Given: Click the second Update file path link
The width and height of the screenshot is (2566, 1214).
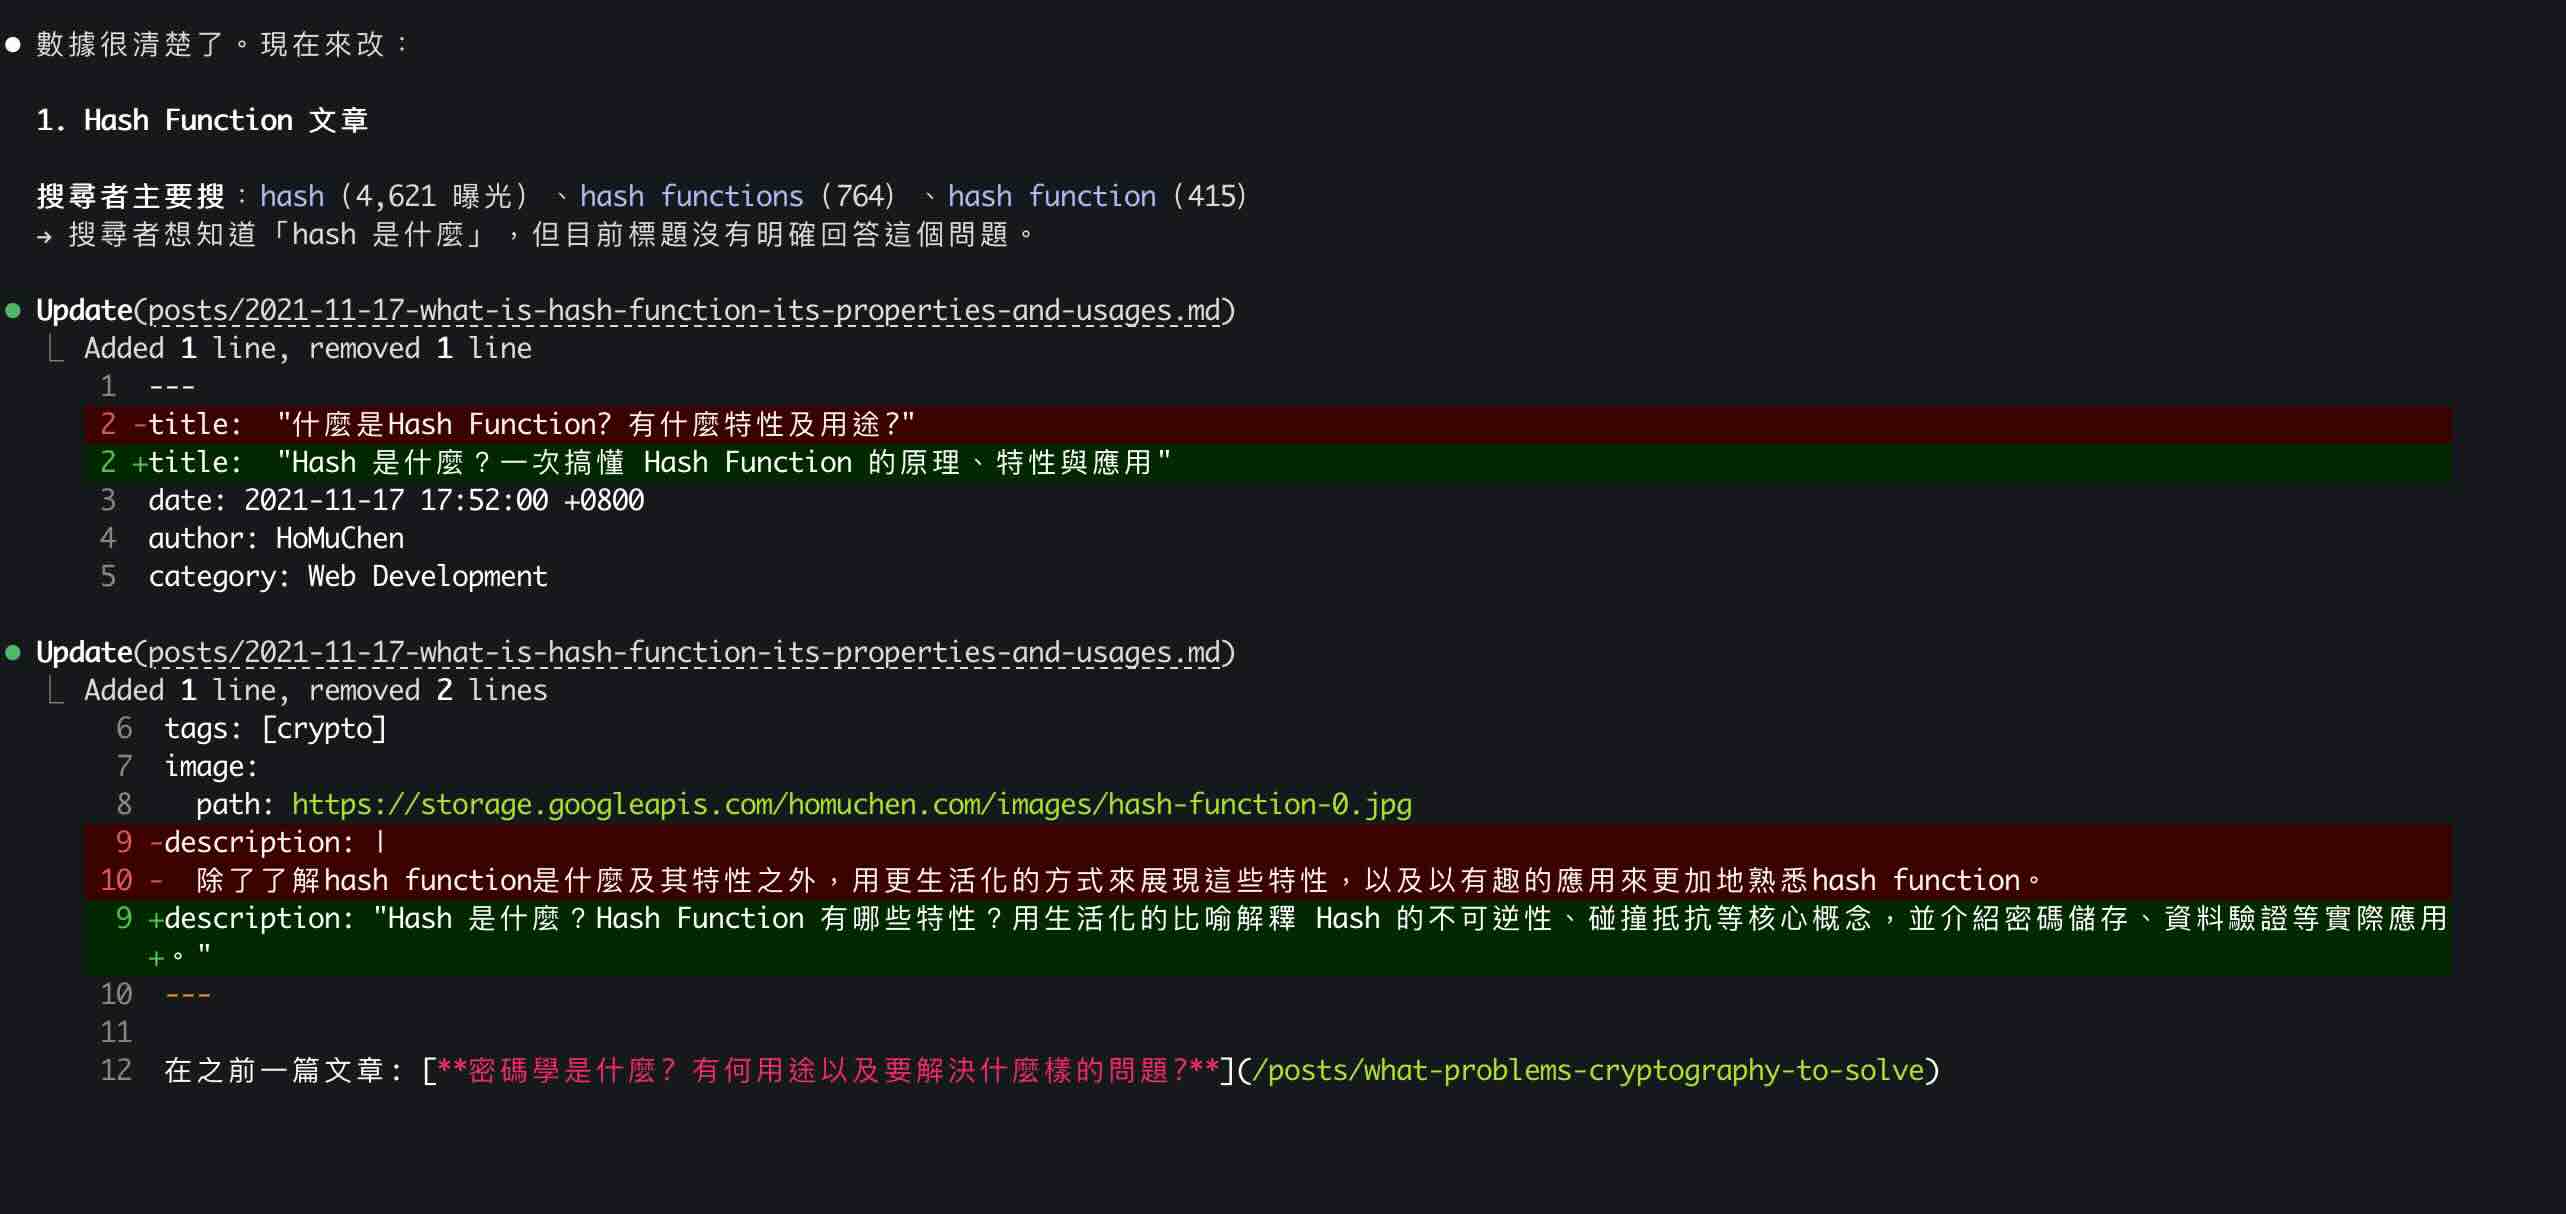Looking at the screenshot, I should (684, 653).
